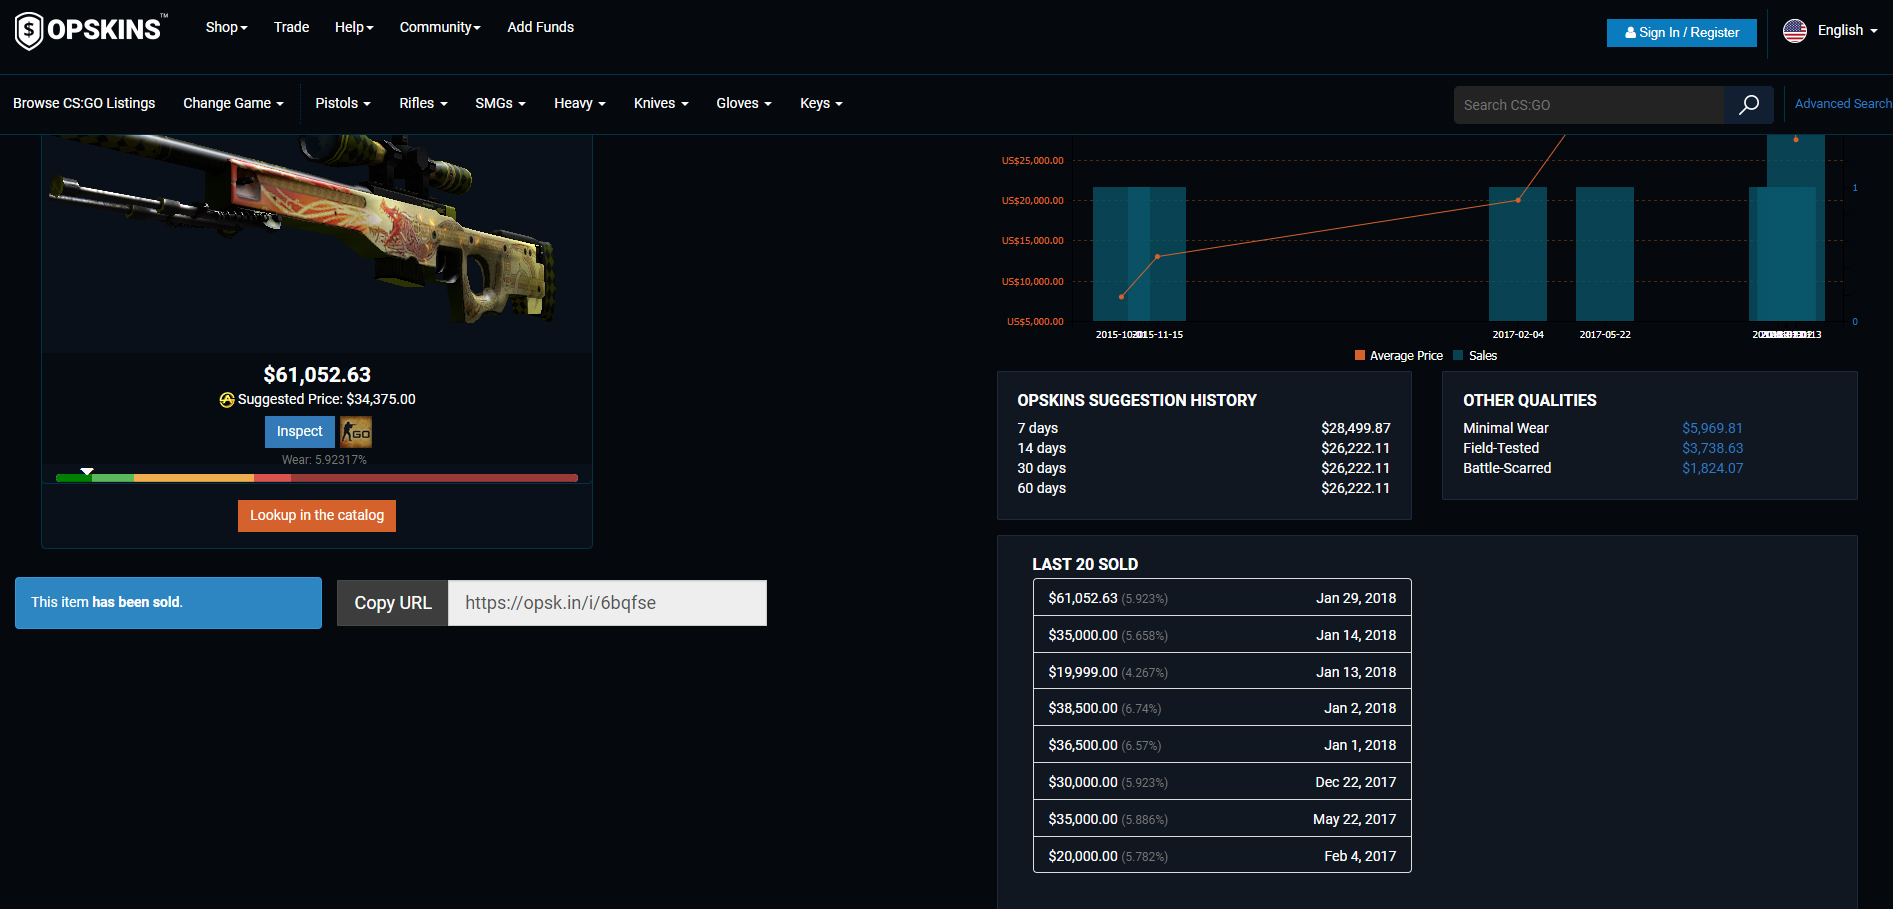Expand the Community dropdown
The width and height of the screenshot is (1893, 909).
[440, 27]
